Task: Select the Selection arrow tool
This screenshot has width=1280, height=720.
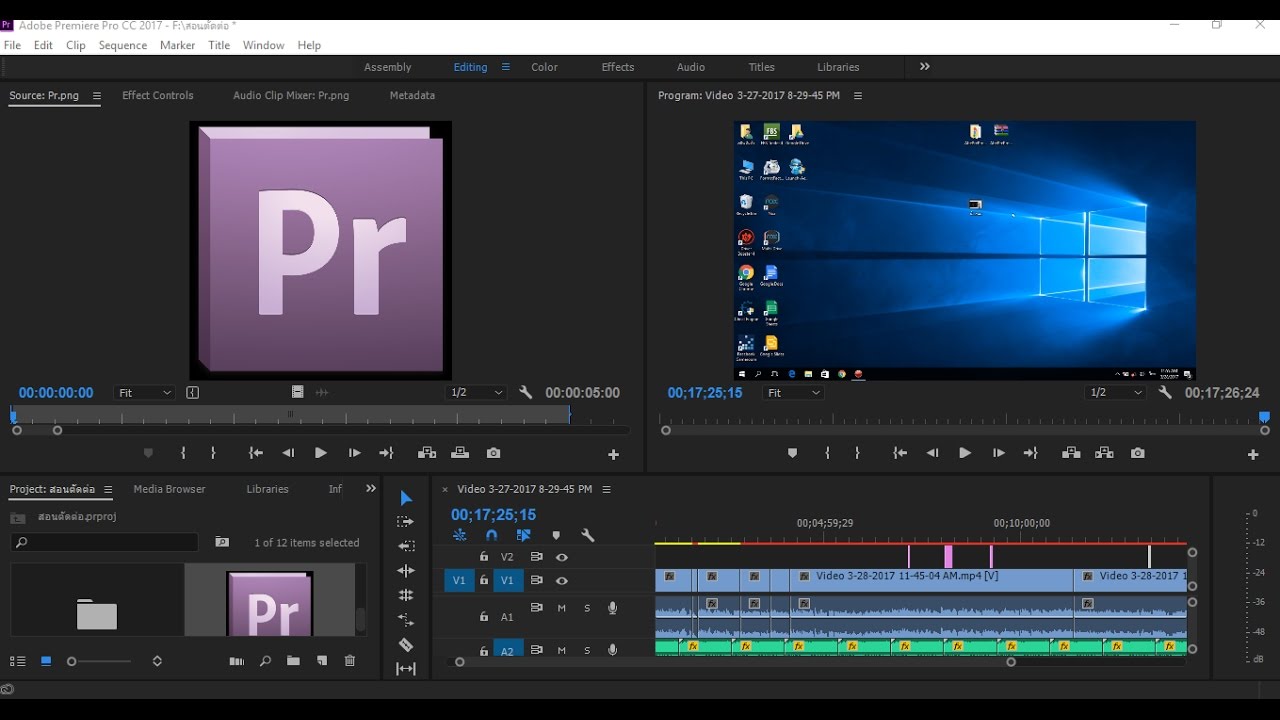Action: [x=405, y=498]
